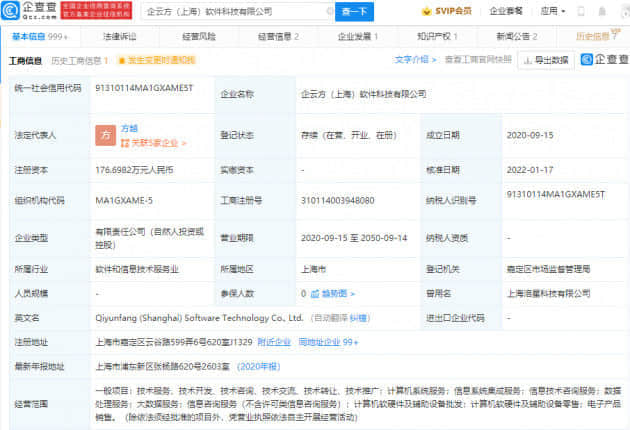Viewport: 630px width, 430px height.
Task: Click the 企业类型 label link
Action: click(31, 238)
